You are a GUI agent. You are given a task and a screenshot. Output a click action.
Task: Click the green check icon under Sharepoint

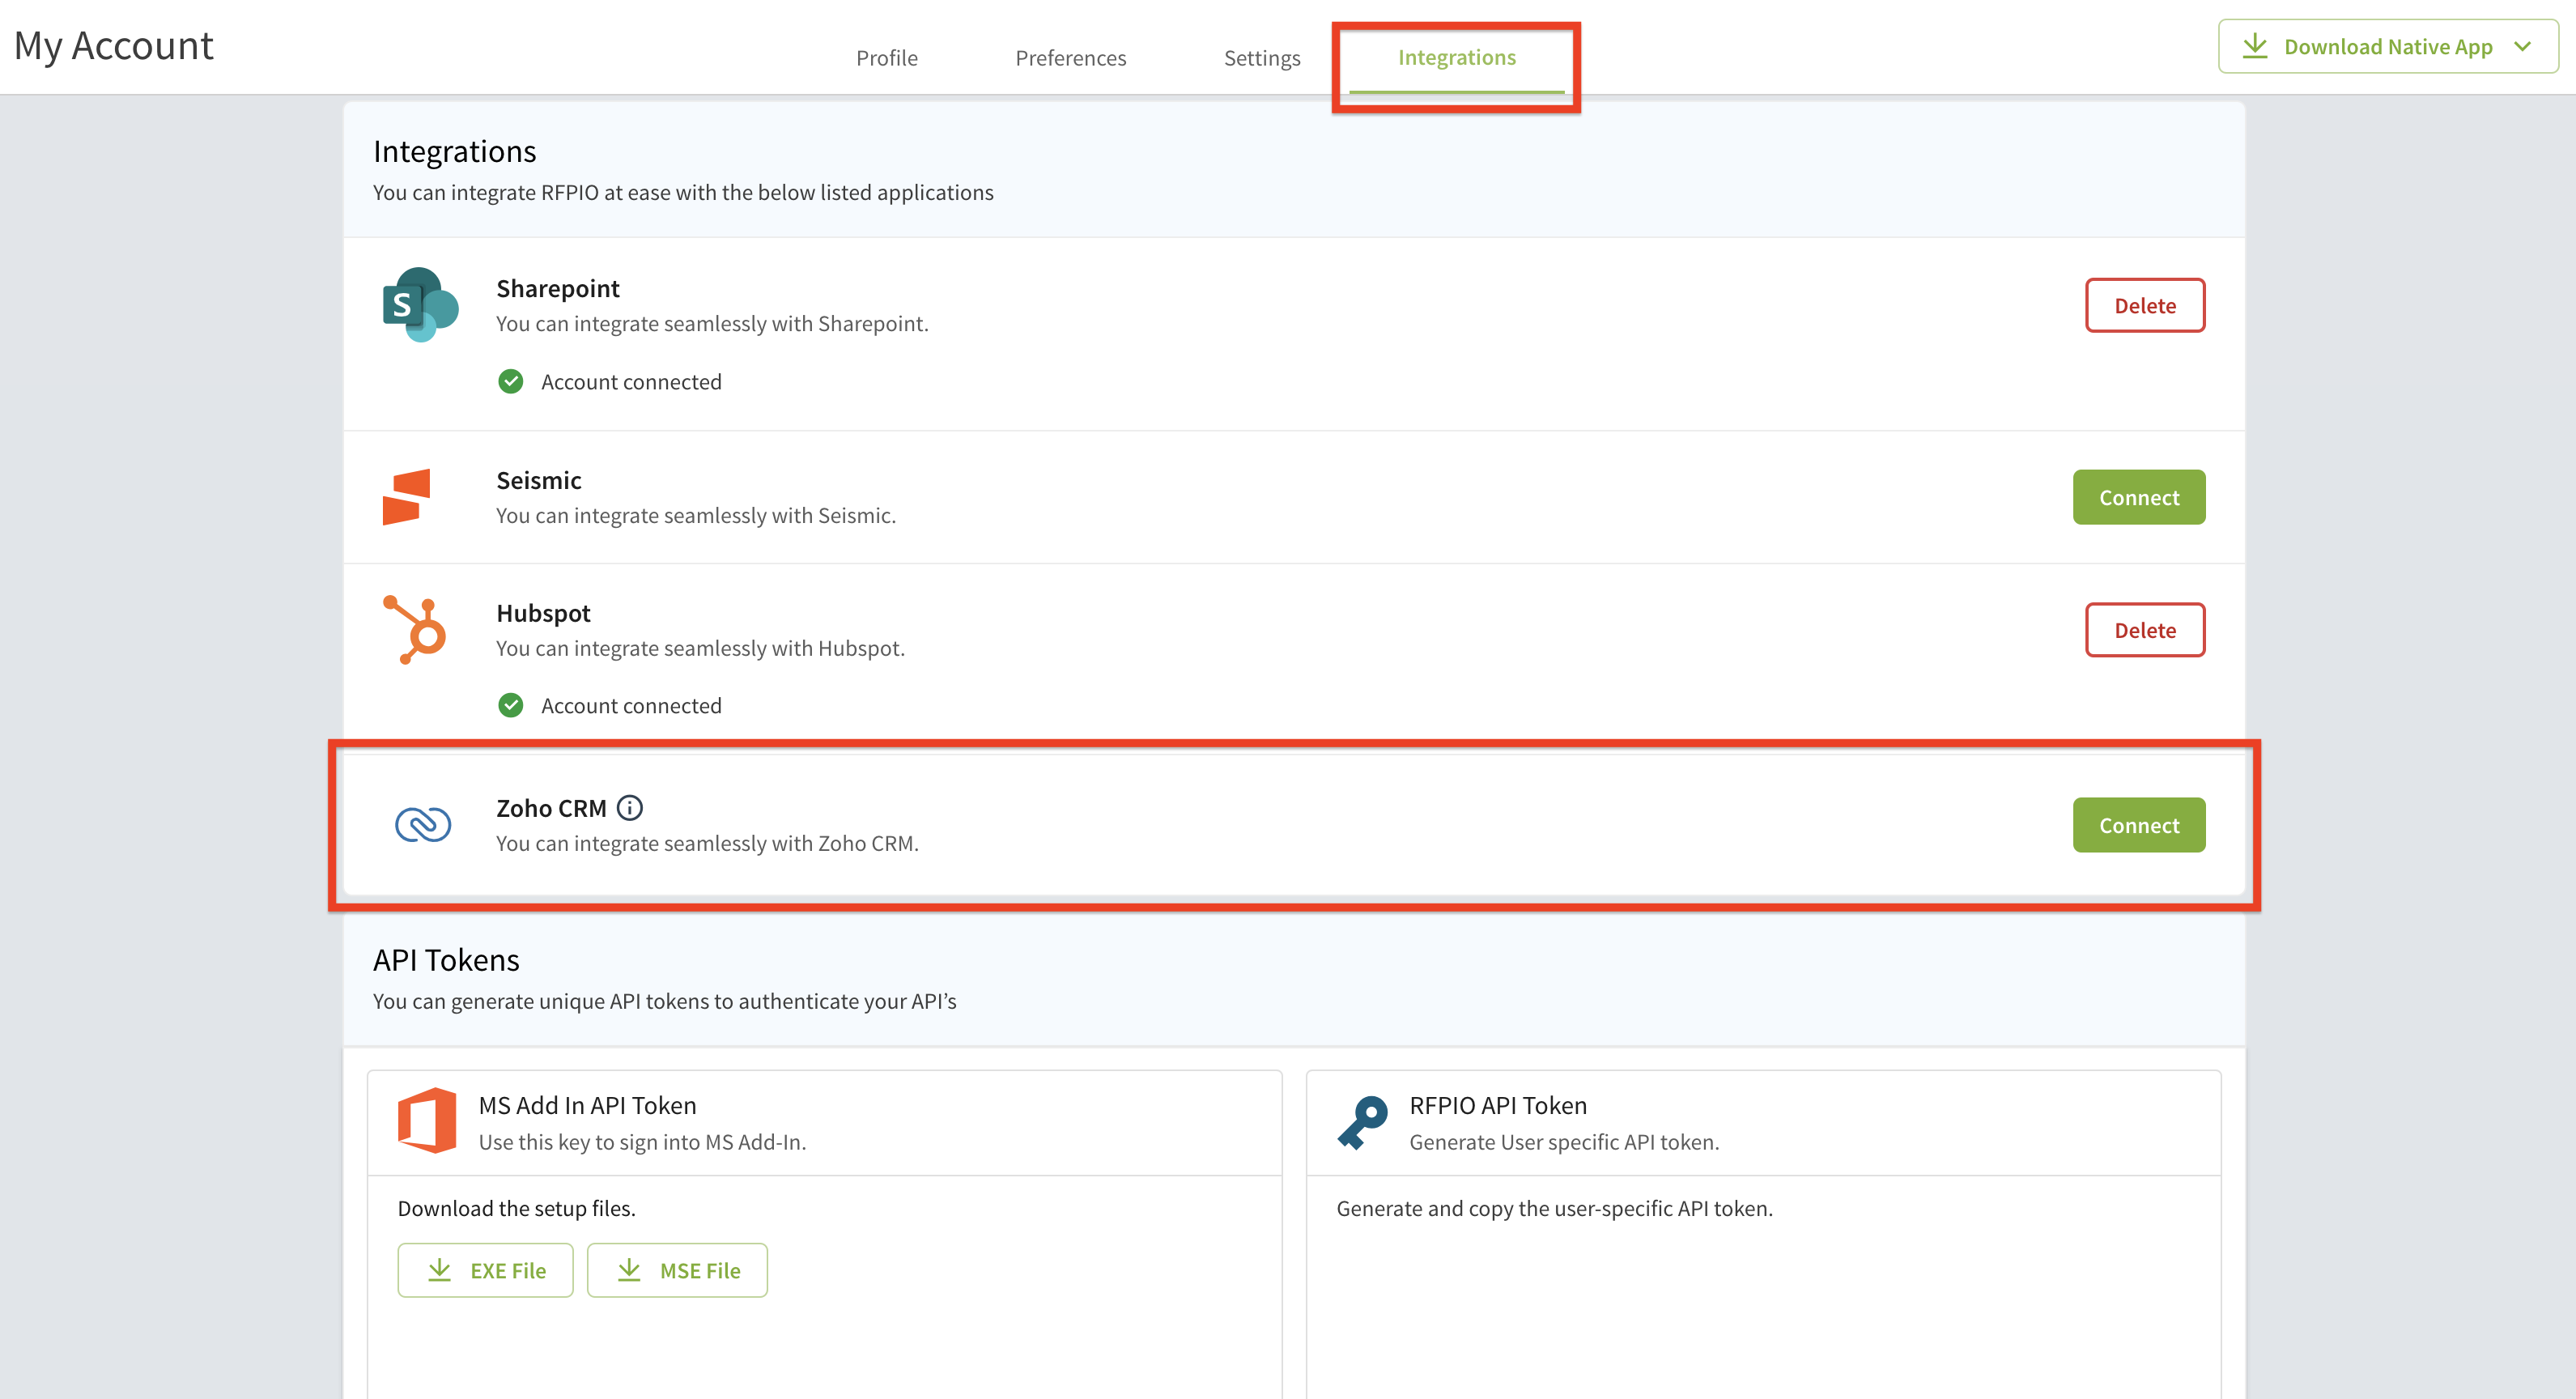(510, 381)
